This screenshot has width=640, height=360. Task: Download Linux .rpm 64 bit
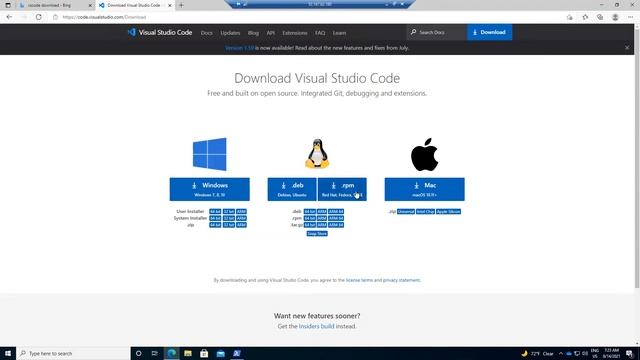tap(310, 218)
